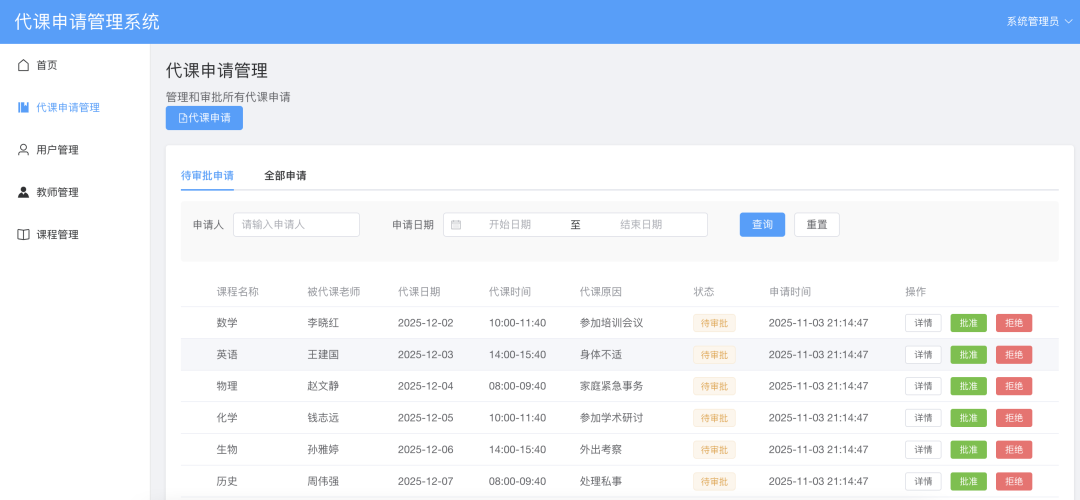The image size is (1080, 500).
Task: Click the 代课申请管理系统 header title
Action: pos(87,21)
